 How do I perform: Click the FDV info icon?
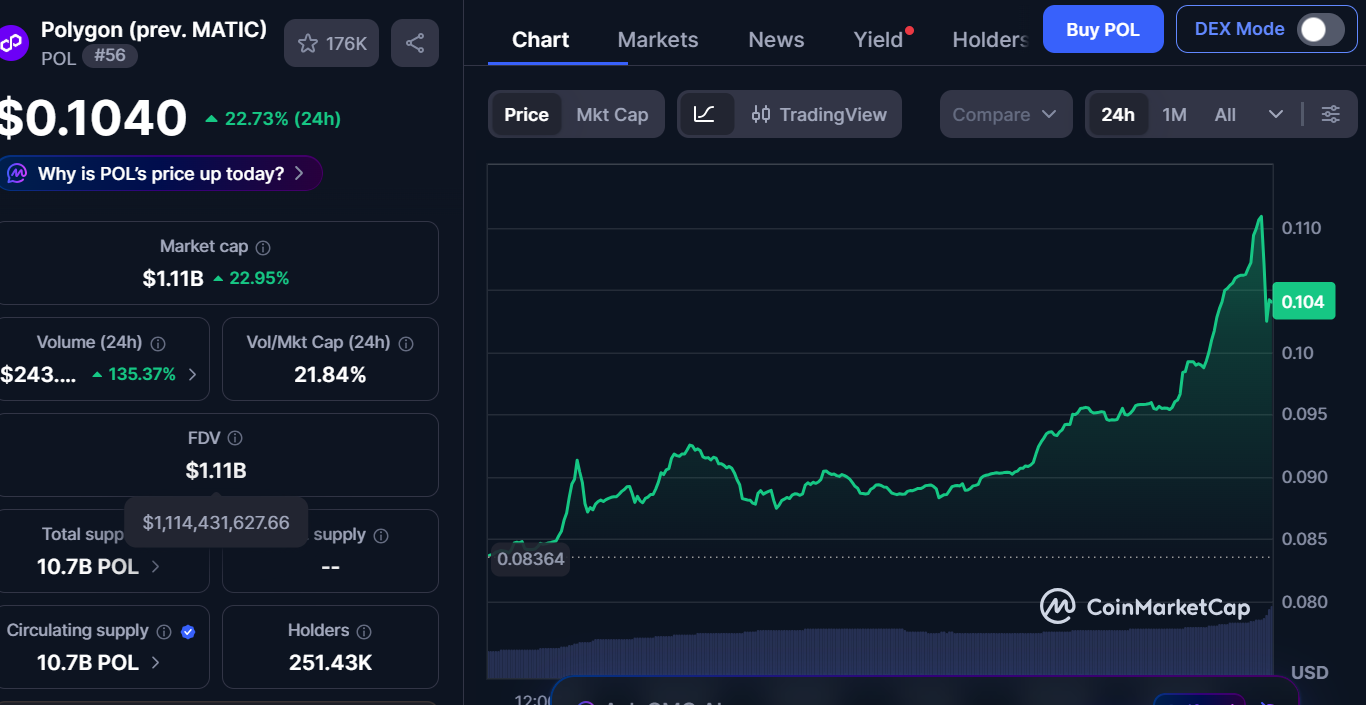(235, 438)
